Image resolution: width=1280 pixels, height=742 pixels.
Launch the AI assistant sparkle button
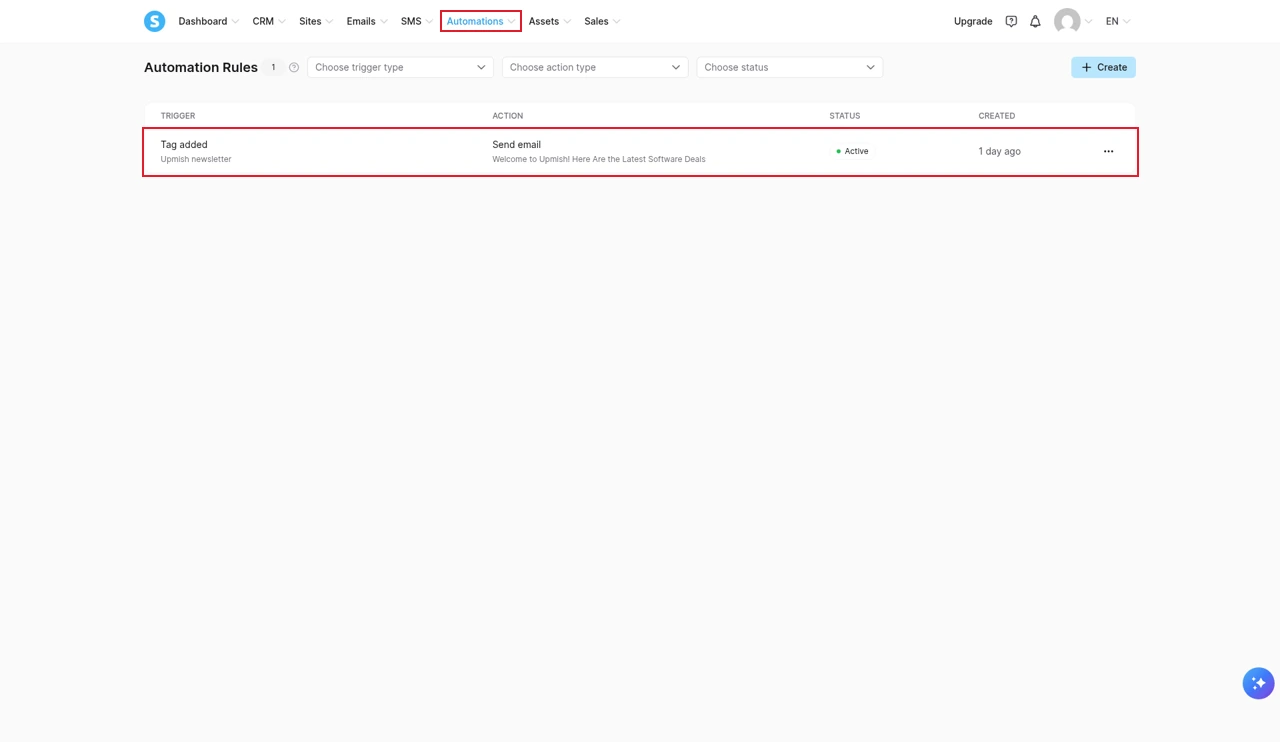point(1258,683)
